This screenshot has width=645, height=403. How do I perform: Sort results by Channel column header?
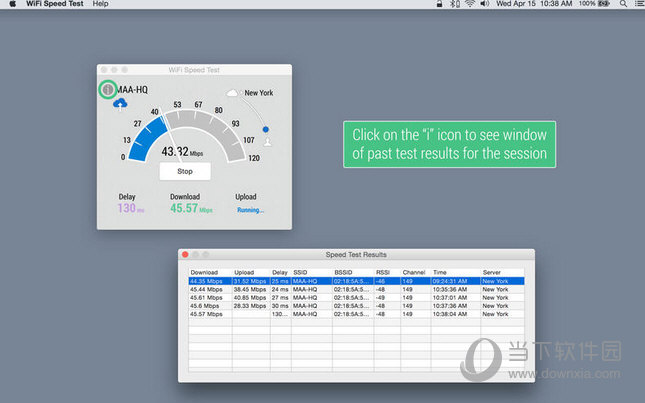click(x=414, y=272)
